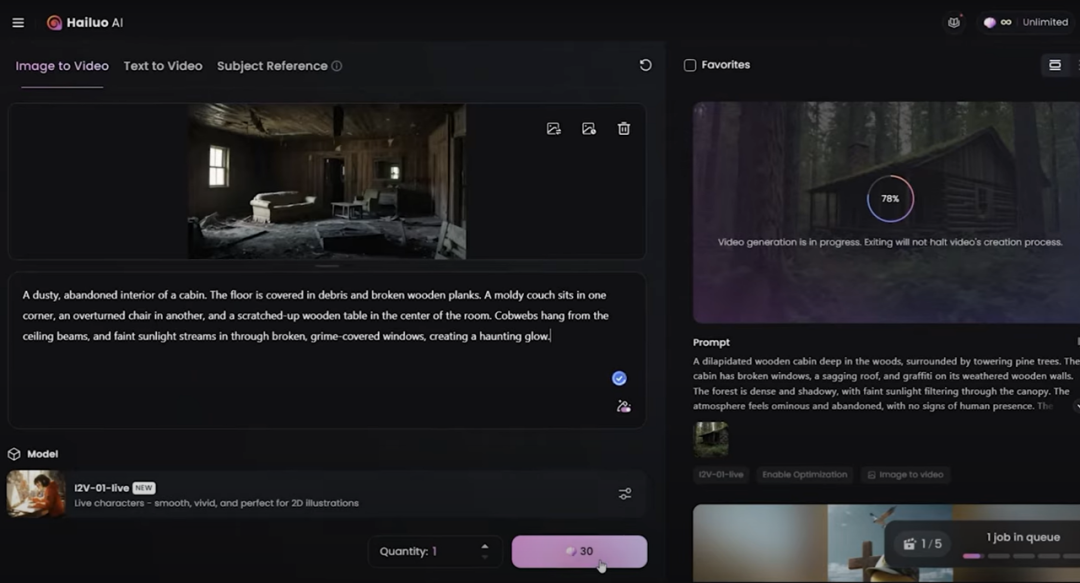Screen dimensions: 1080x583
Task: Open the I2V-01-live model selector
Action: [x=300, y=494]
